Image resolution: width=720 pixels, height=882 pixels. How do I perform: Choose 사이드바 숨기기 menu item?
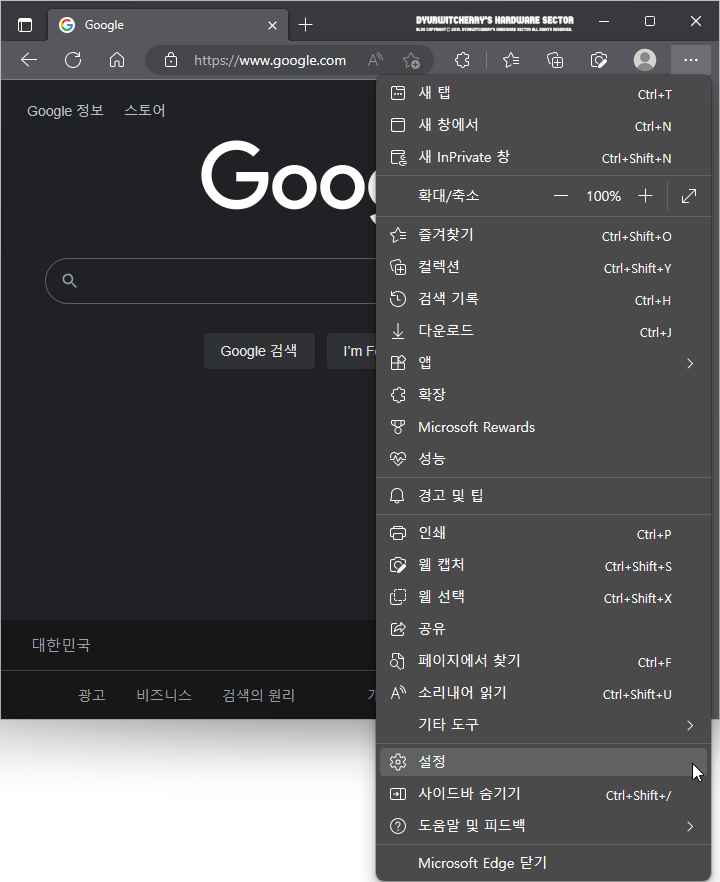(x=543, y=794)
